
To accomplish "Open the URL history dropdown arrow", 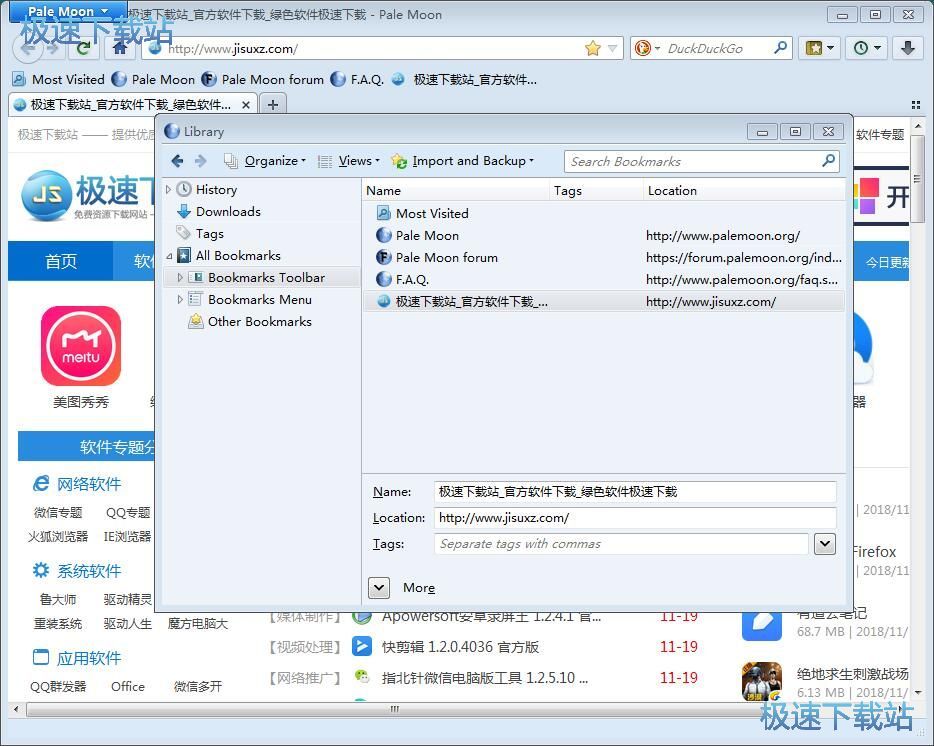I will [613, 48].
